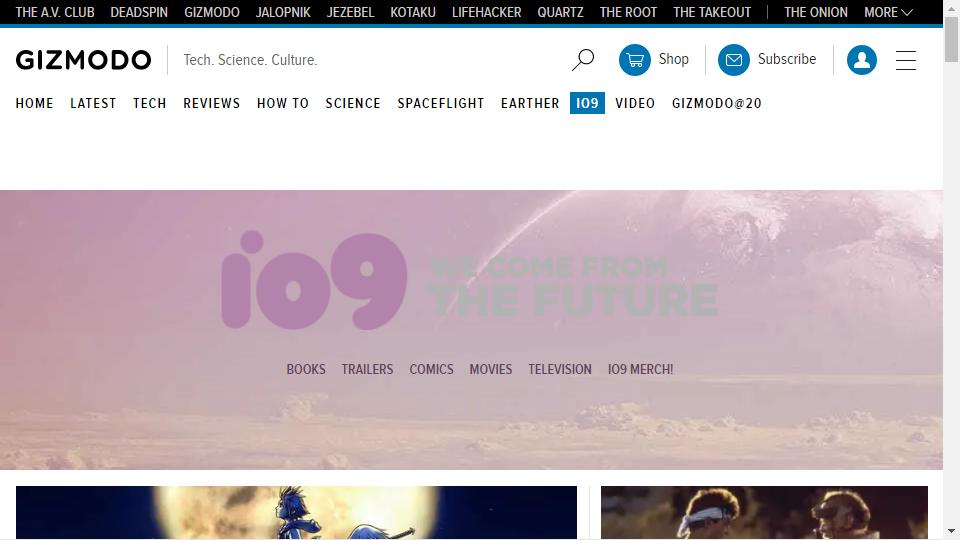
Task: Browse the TRAILERS category
Action: 367,369
